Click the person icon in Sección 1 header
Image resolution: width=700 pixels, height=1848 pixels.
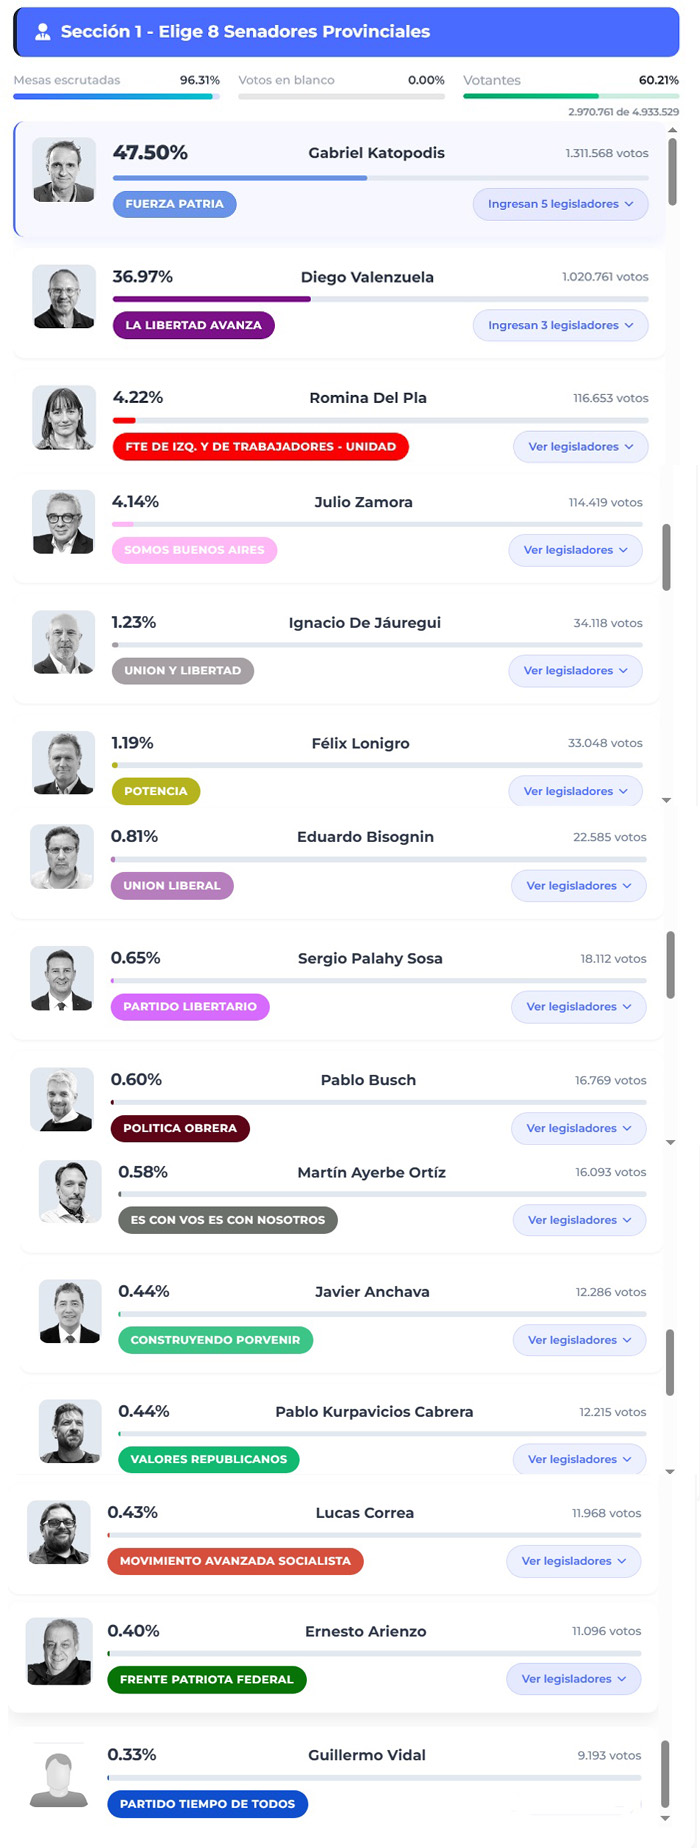point(42,32)
